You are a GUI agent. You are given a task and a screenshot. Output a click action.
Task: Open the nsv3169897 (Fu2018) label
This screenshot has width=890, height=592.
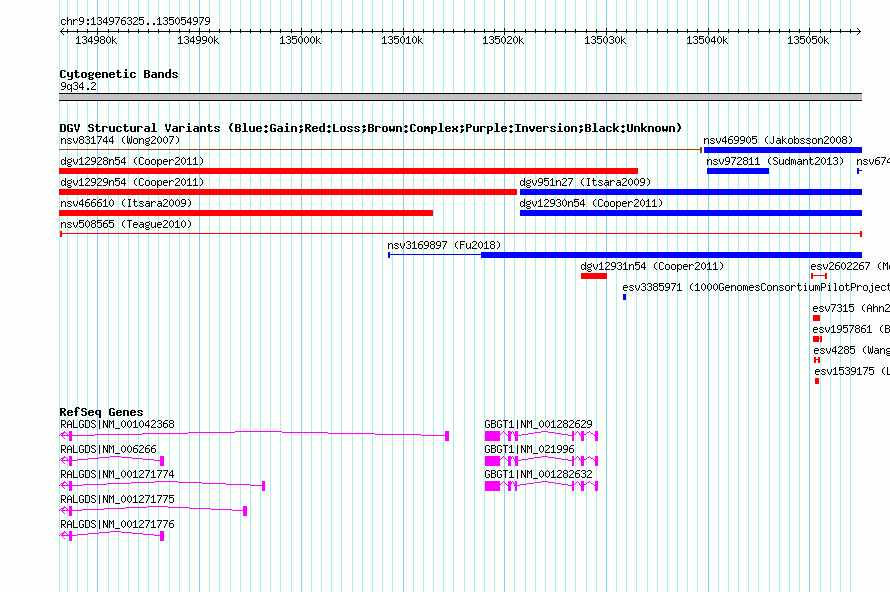[x=444, y=245]
